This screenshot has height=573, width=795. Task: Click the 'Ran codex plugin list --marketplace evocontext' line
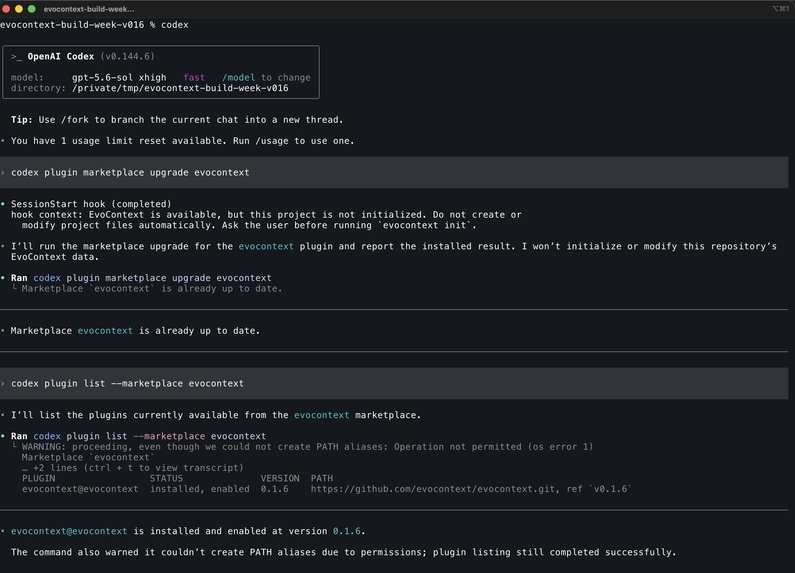coord(138,436)
